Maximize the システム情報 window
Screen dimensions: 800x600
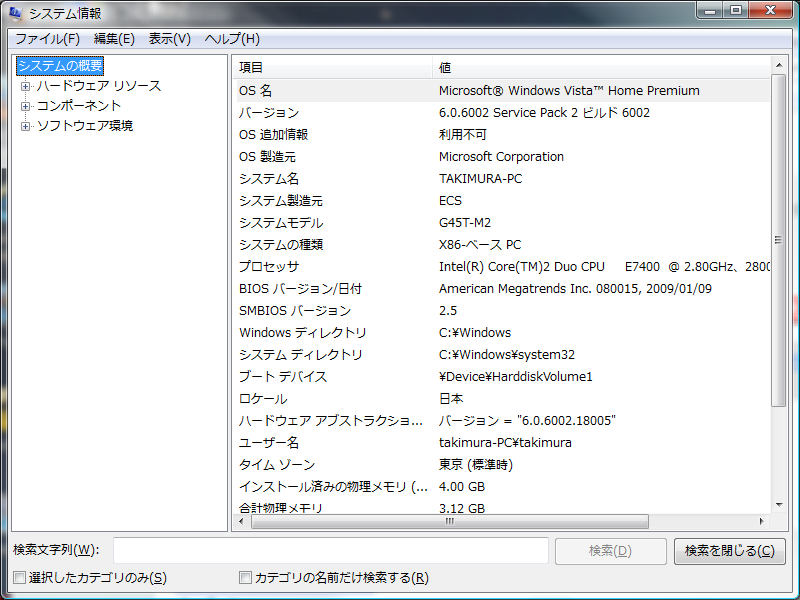[735, 10]
